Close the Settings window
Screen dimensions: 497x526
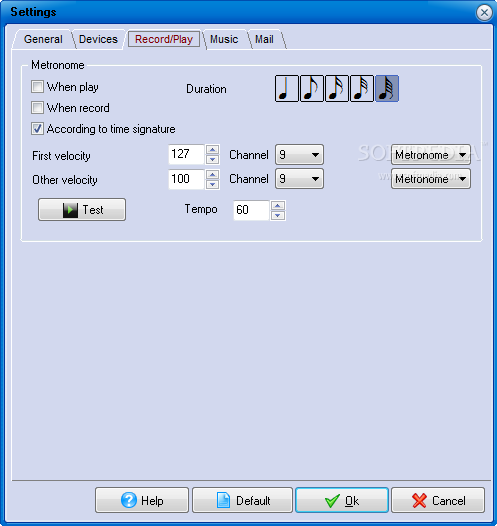484,13
